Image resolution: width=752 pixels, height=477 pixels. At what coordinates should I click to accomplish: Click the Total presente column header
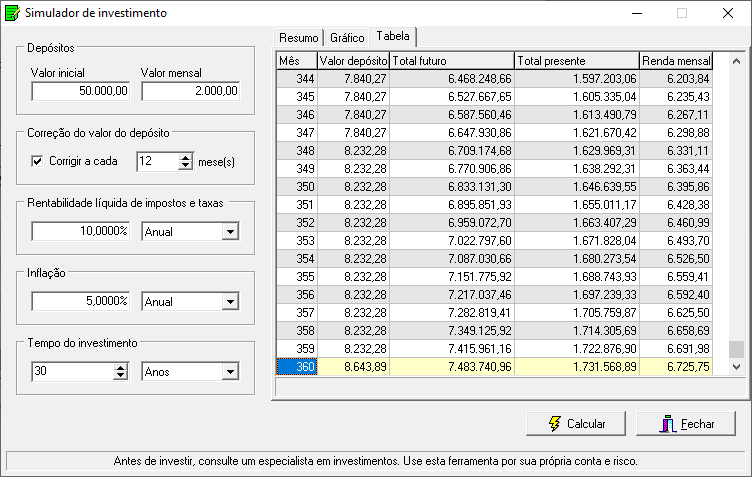coord(577,61)
